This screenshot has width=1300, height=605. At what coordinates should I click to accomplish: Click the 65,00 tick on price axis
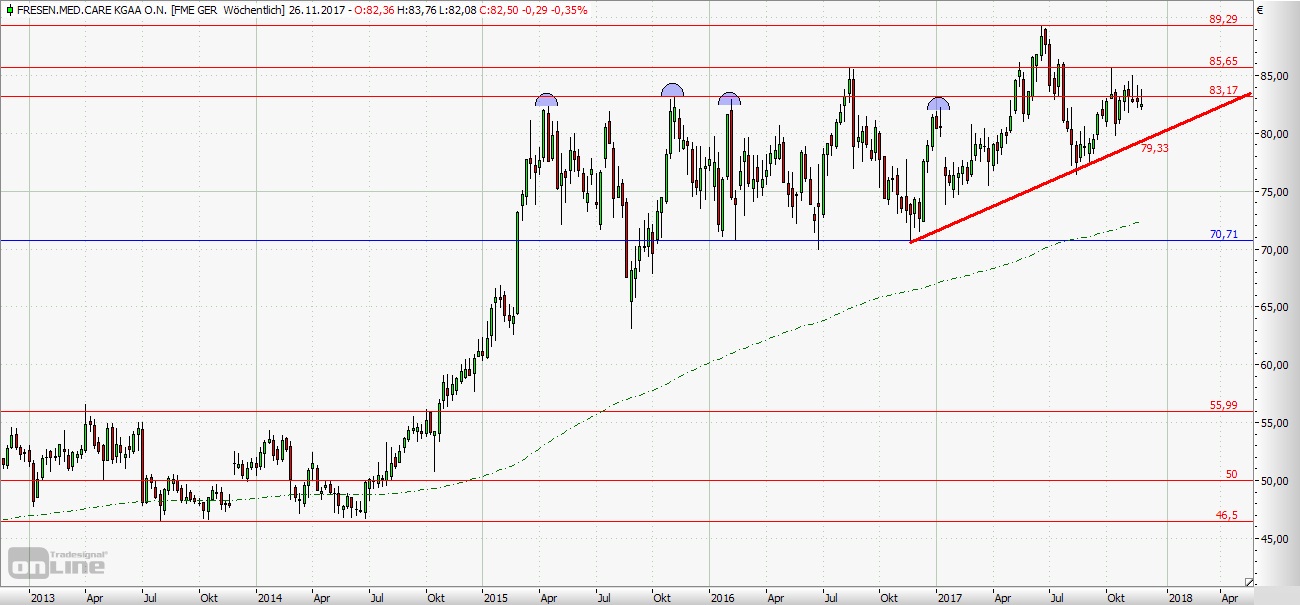(1273, 308)
